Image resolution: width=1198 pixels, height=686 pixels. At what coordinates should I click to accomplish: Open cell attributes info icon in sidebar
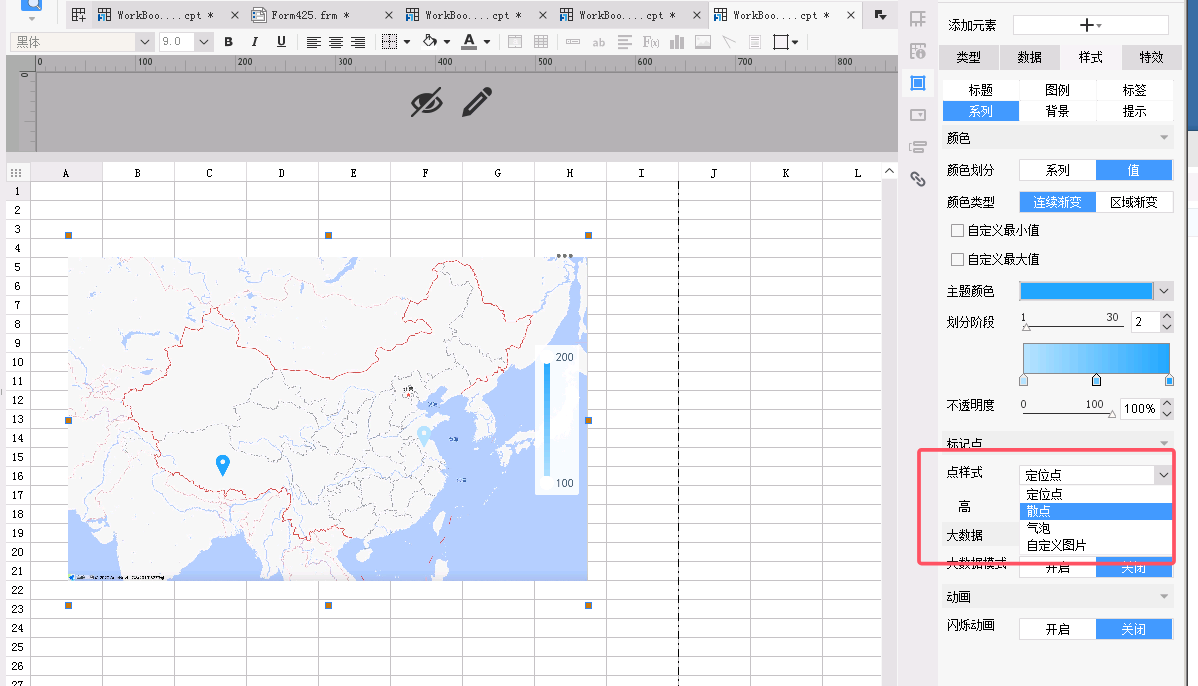pos(918,51)
